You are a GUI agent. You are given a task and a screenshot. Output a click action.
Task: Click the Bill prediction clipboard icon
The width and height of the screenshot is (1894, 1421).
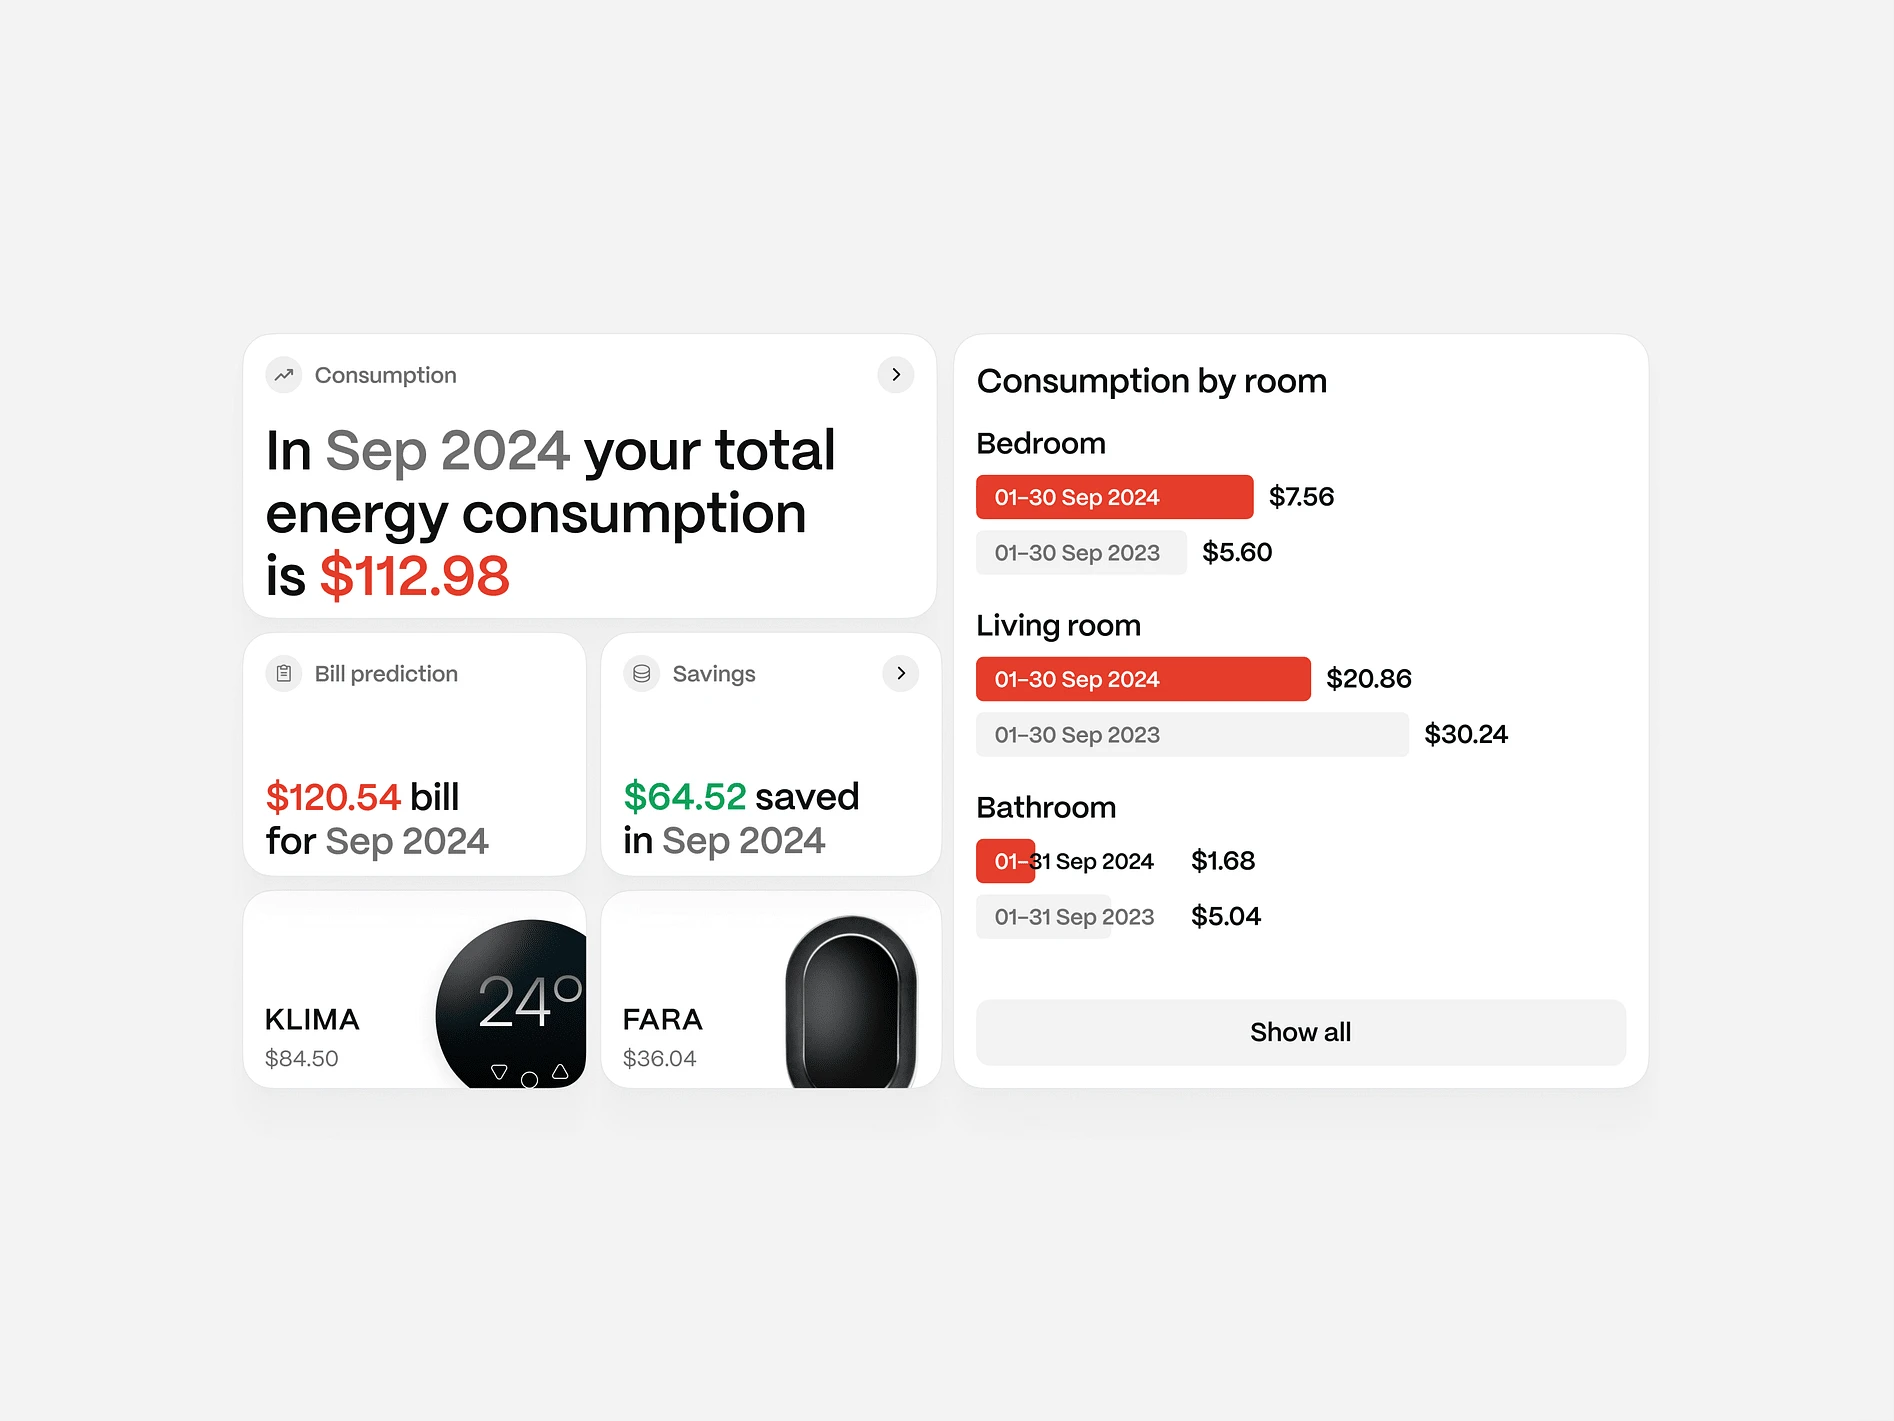point(284,674)
